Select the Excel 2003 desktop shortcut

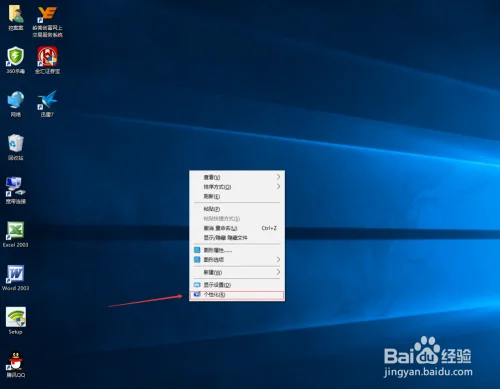pyautogui.click(x=16, y=234)
